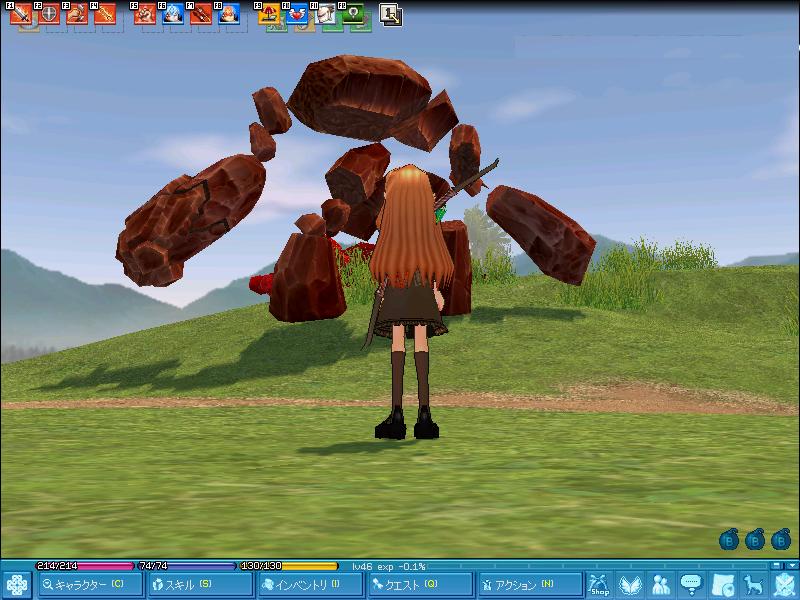The image size is (800, 600).
Task: Open the map icon in bottom bar
Action: [722, 584]
